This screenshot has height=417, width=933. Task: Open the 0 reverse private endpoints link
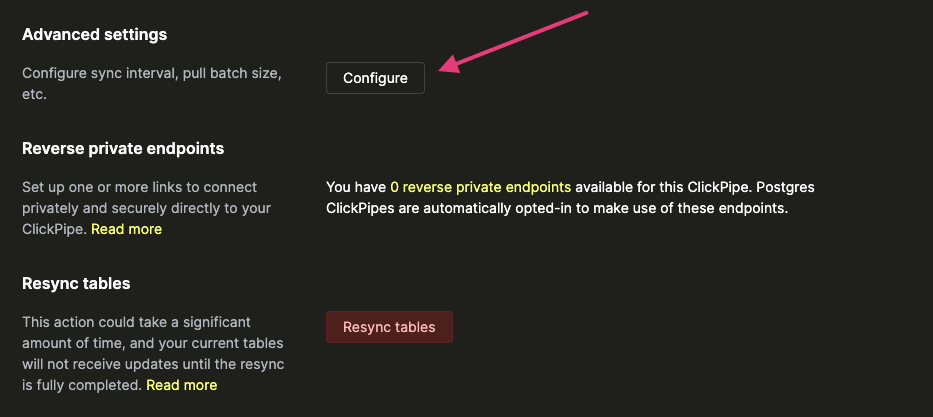click(480, 187)
